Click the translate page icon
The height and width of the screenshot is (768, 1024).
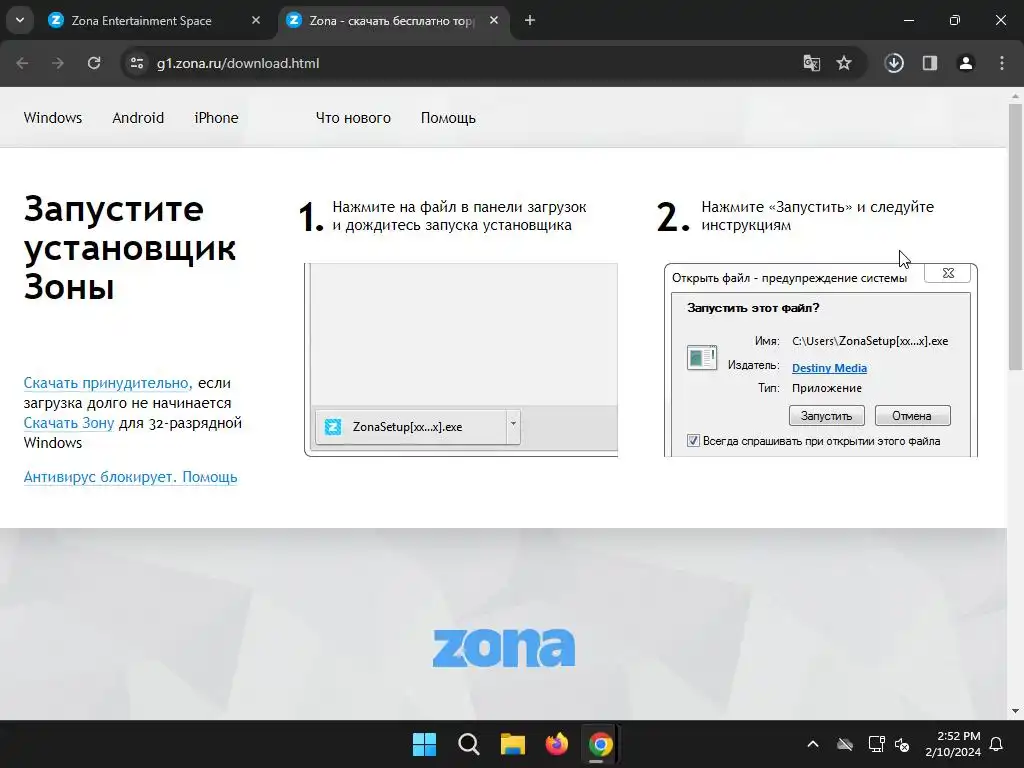pyautogui.click(x=811, y=63)
